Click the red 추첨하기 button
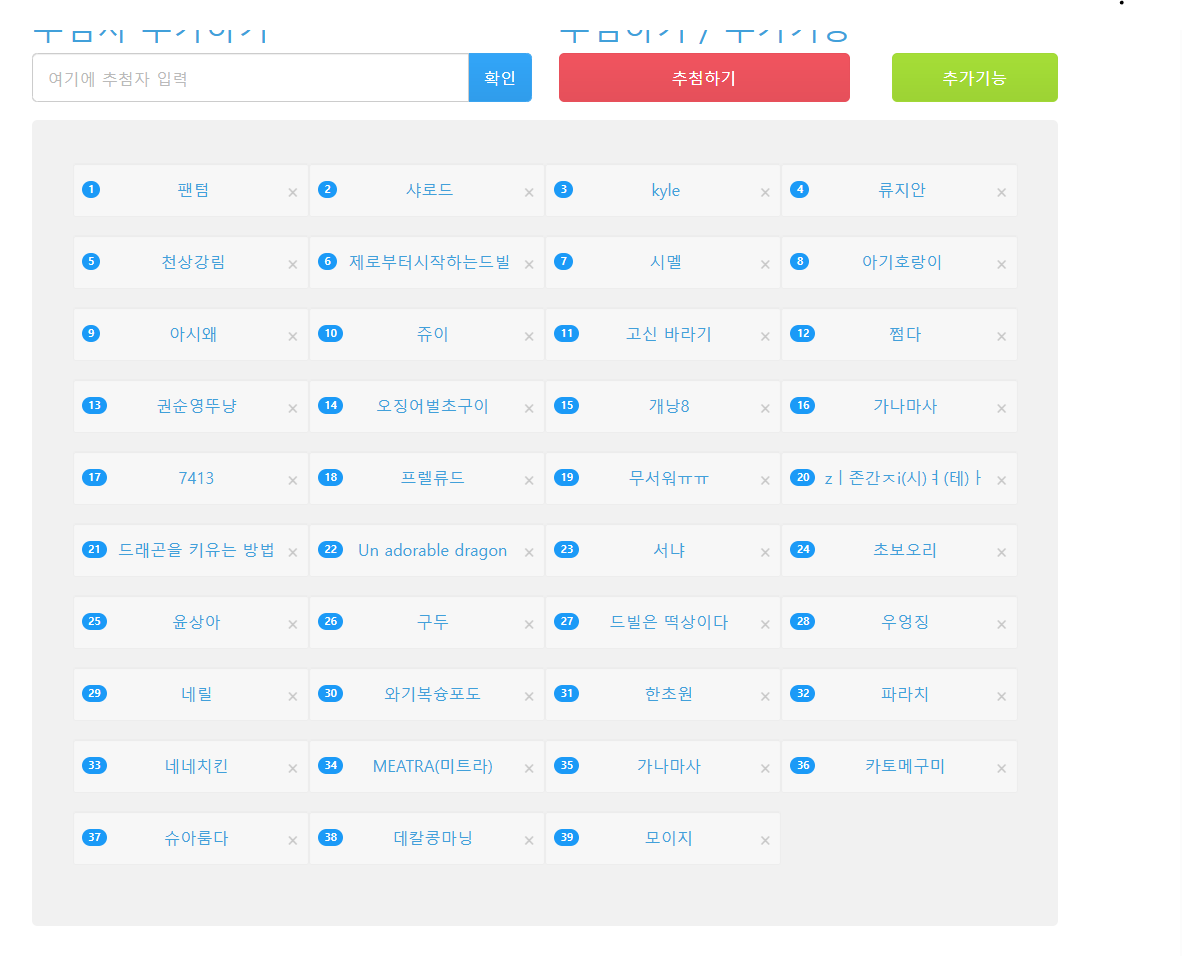Viewport: 1182px width, 956px height. coord(704,78)
